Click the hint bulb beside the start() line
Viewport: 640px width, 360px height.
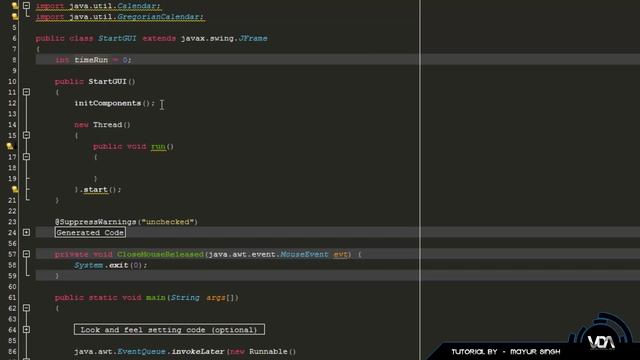(15, 189)
